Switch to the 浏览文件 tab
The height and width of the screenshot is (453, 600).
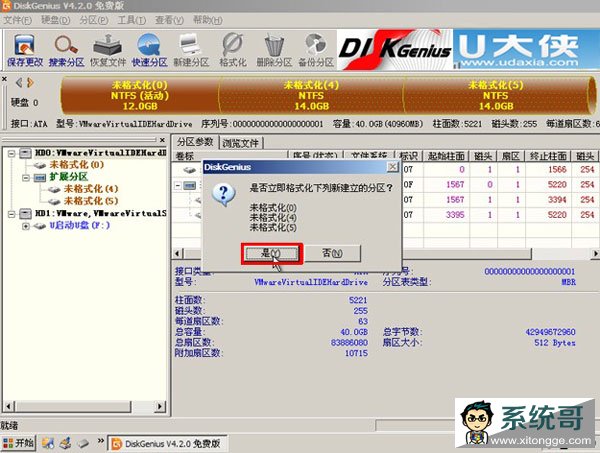(241, 143)
